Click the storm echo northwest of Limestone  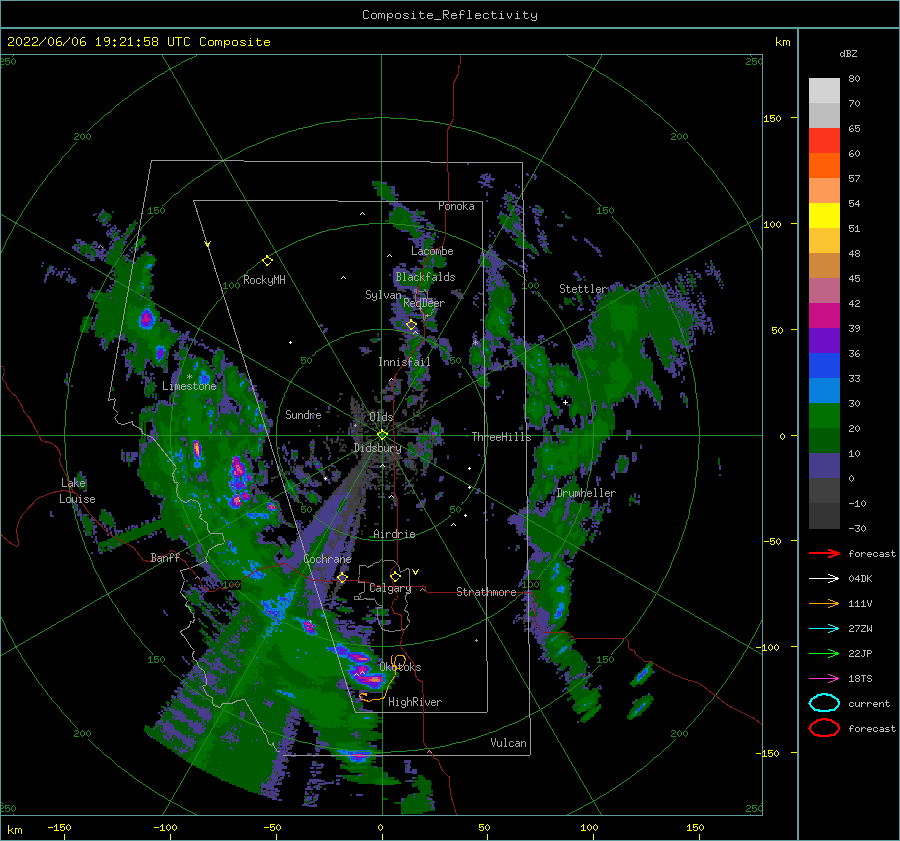click(x=147, y=317)
